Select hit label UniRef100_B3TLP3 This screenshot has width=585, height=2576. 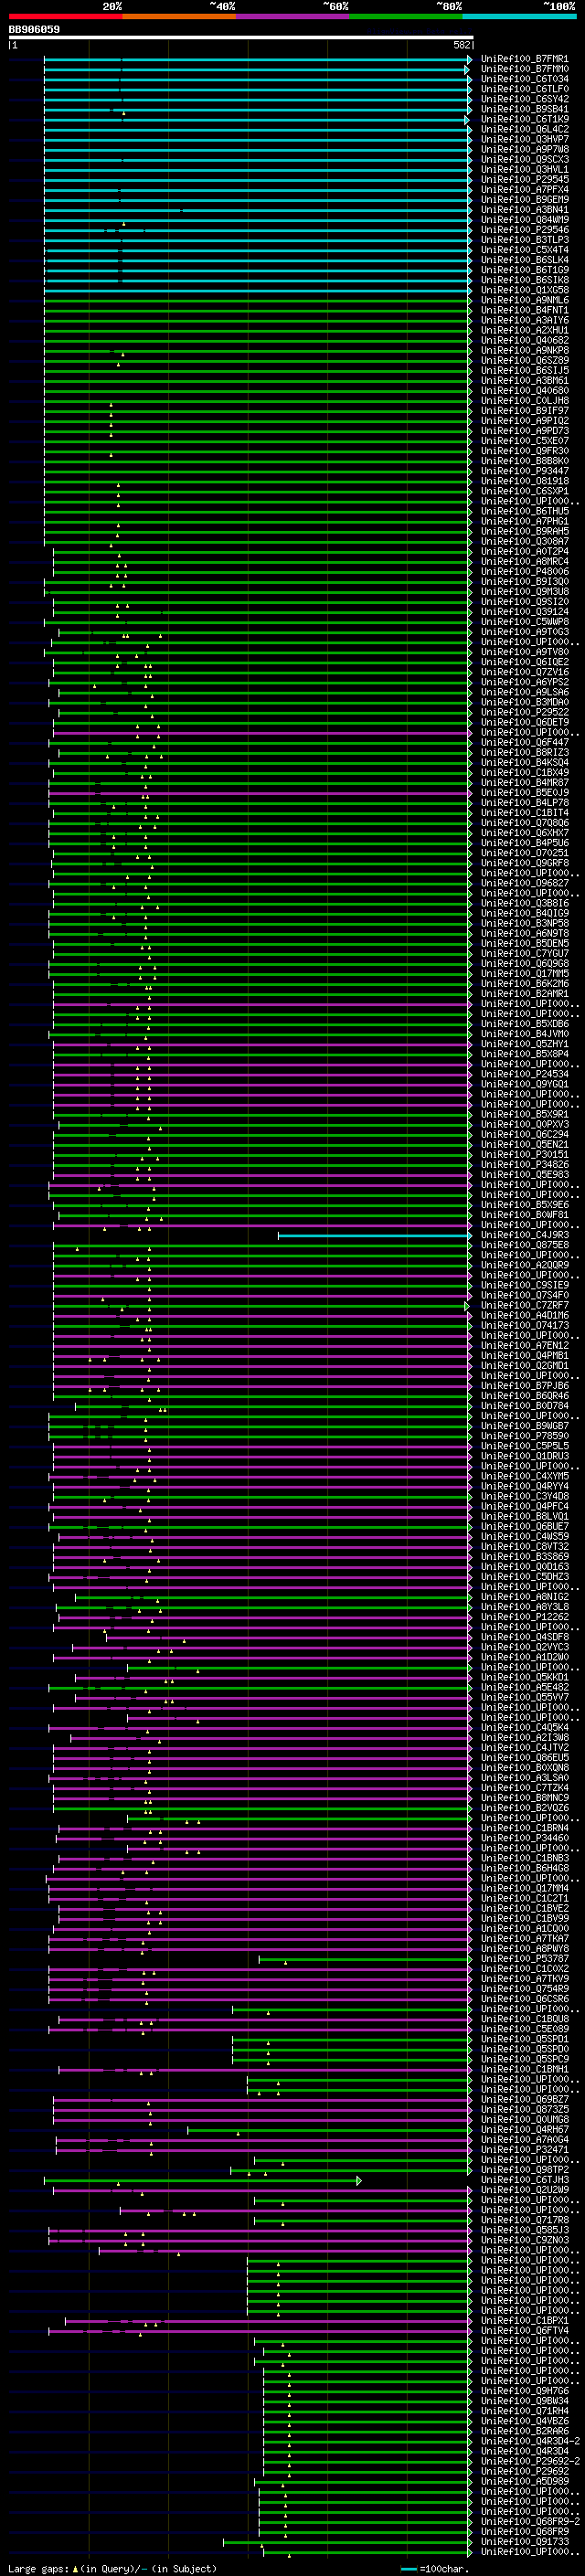[524, 240]
